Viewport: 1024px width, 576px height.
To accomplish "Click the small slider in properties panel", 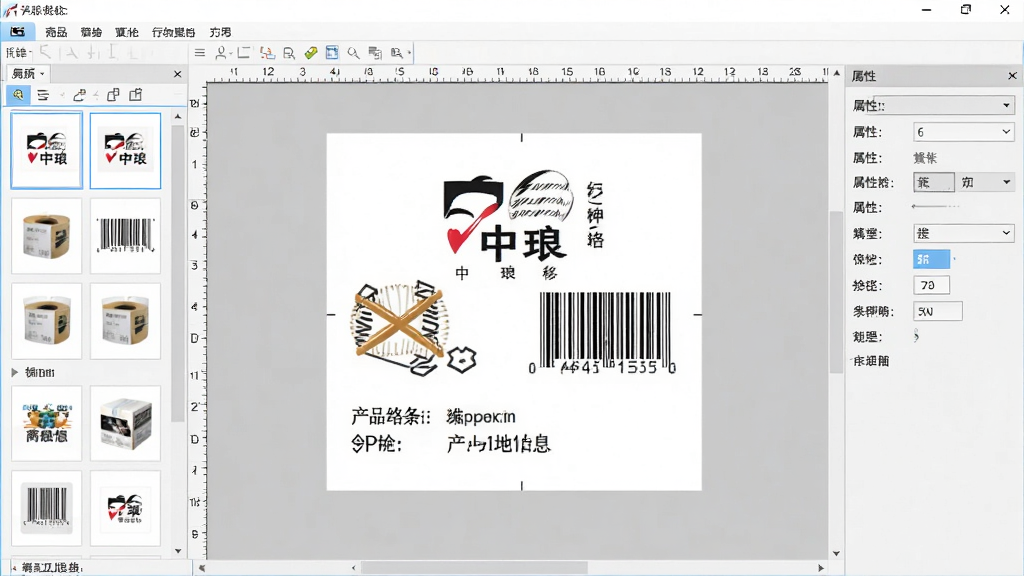I will point(936,206).
